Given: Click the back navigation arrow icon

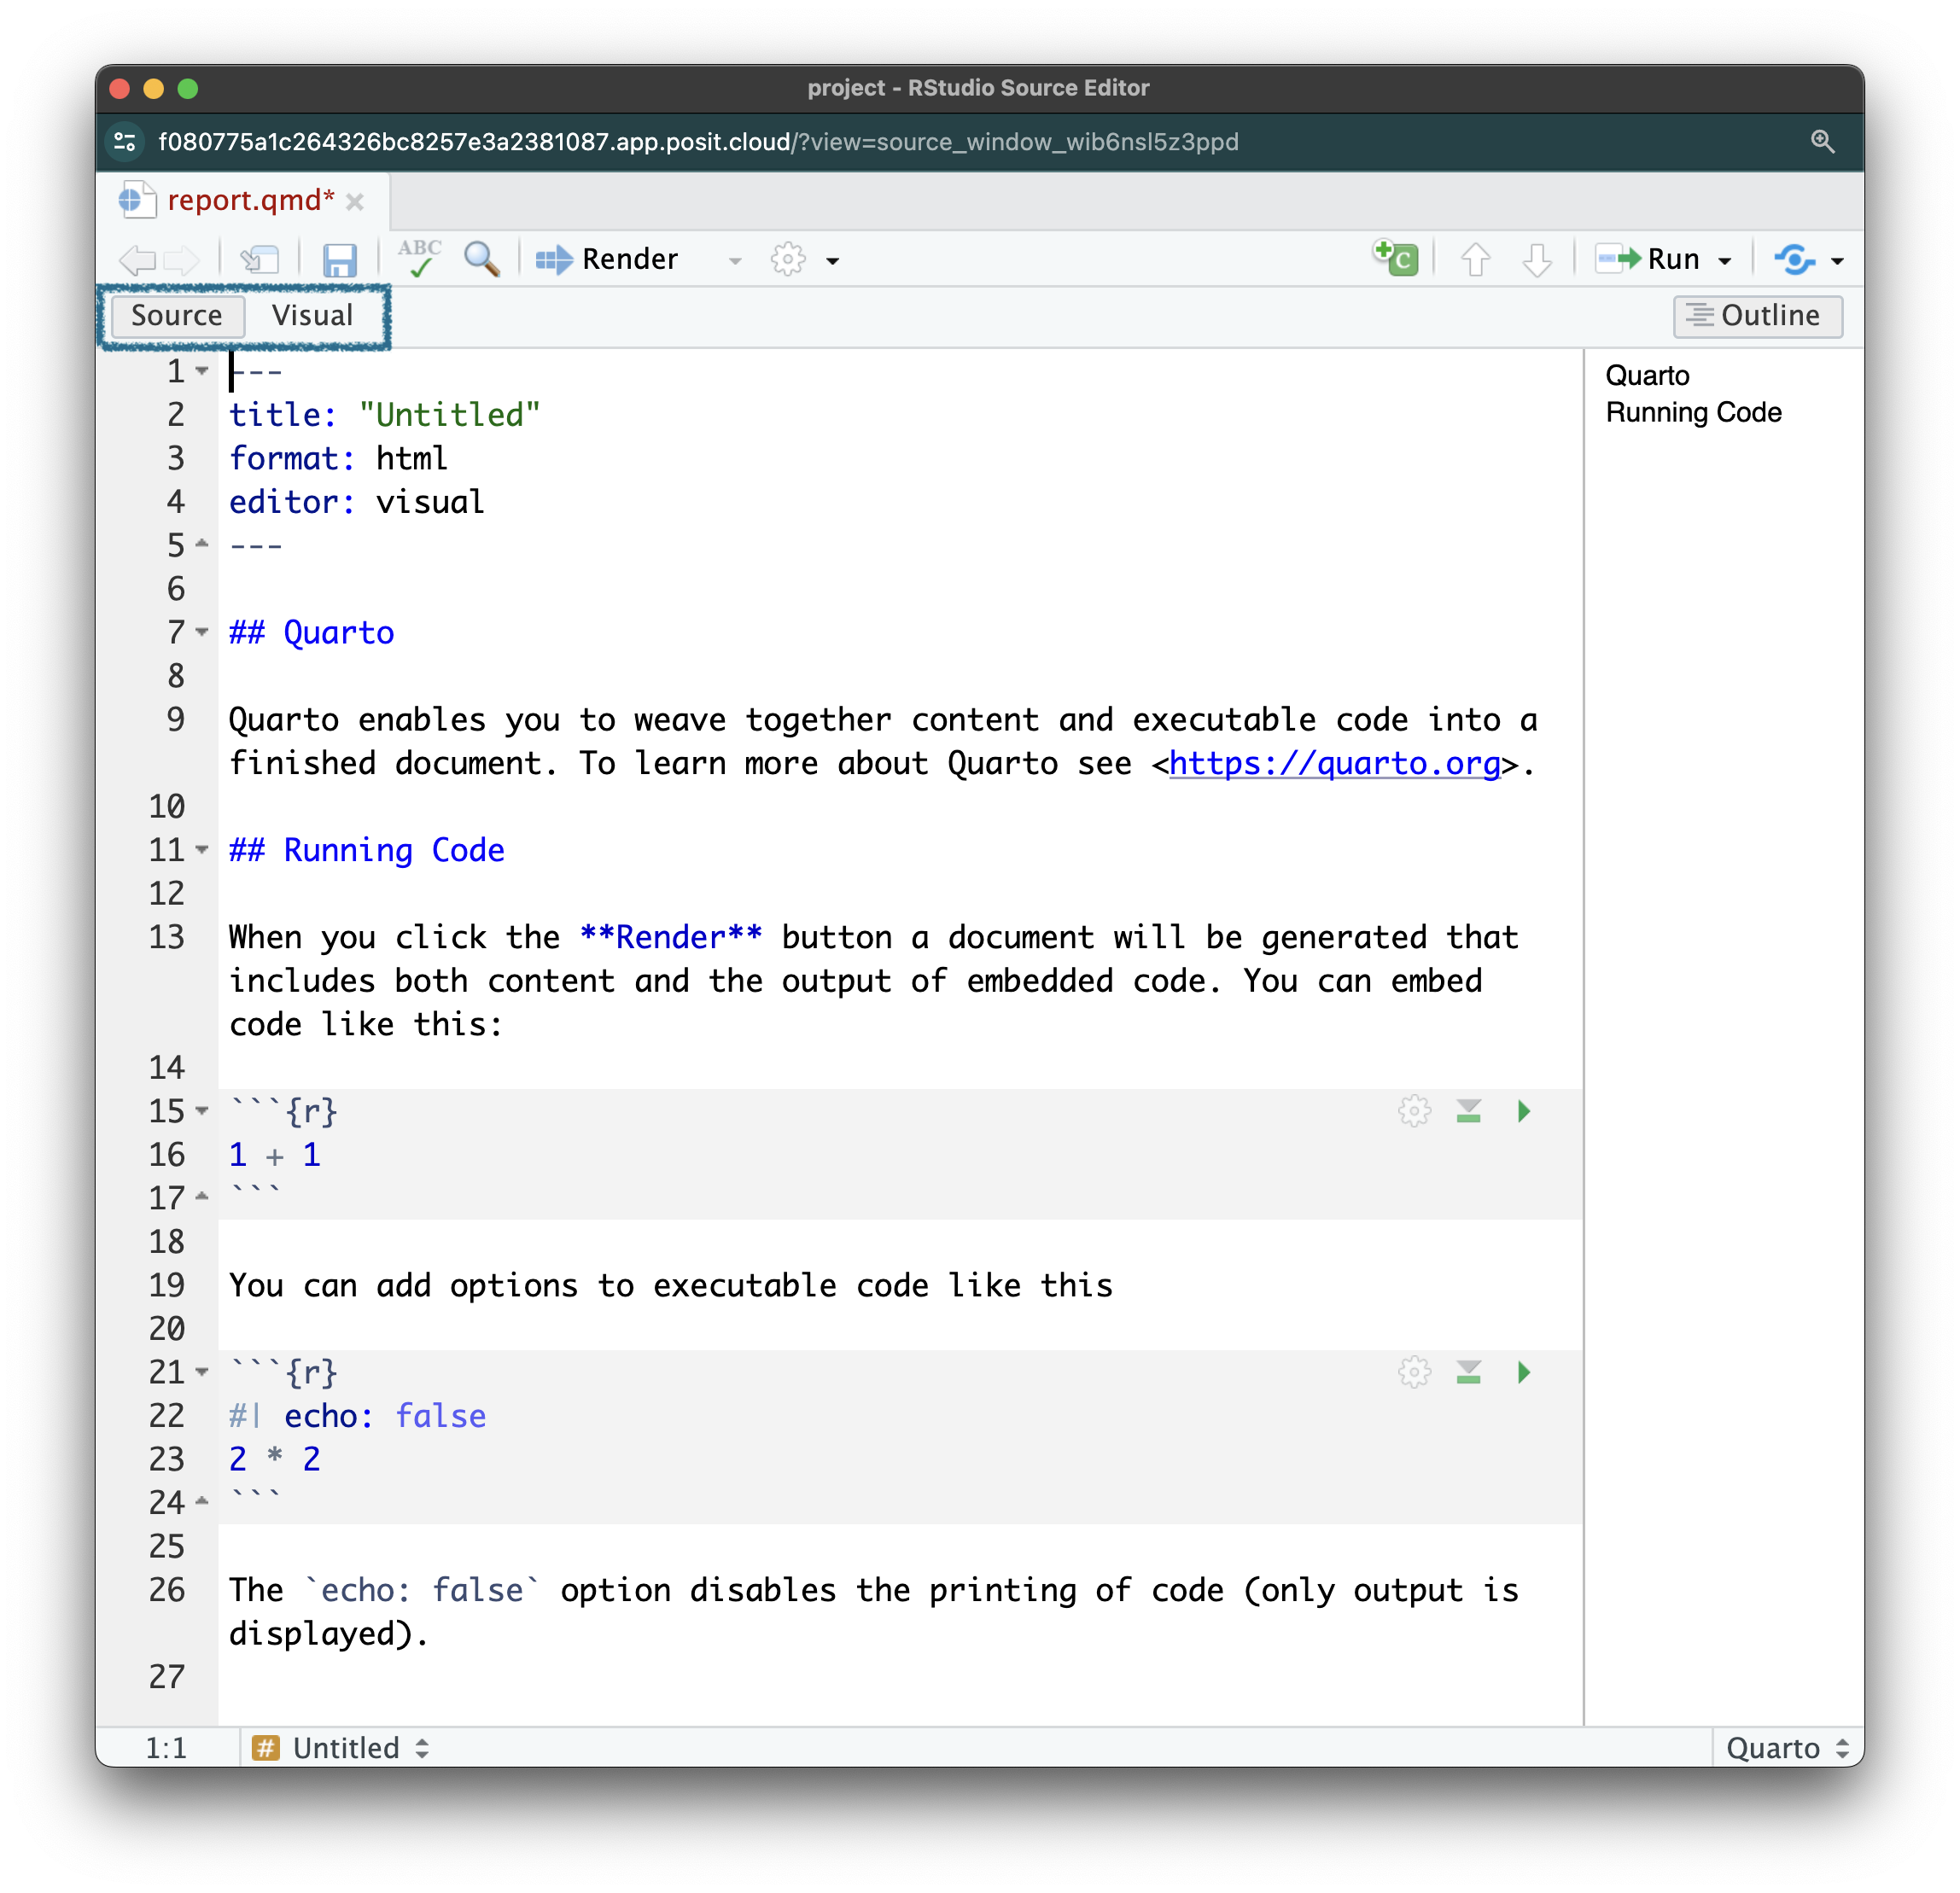Looking at the screenshot, I should (x=137, y=260).
